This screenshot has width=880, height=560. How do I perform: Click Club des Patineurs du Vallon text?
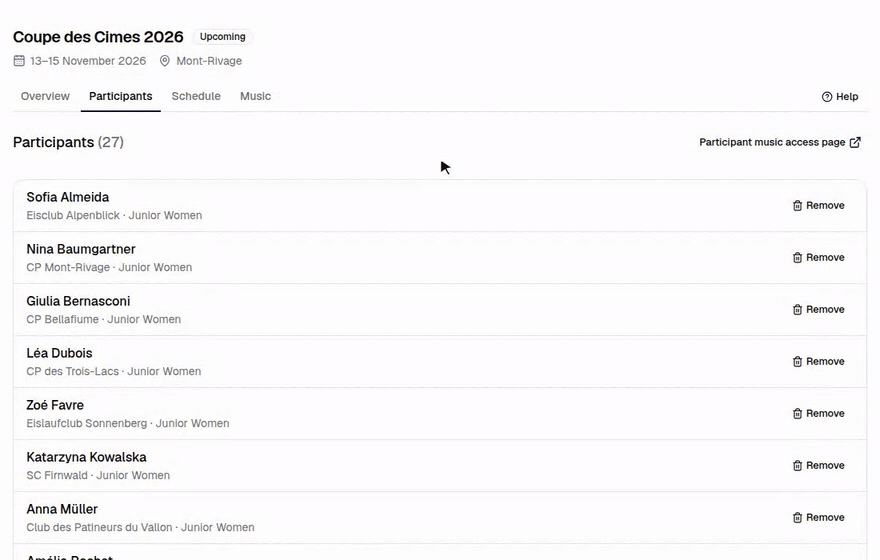point(99,527)
